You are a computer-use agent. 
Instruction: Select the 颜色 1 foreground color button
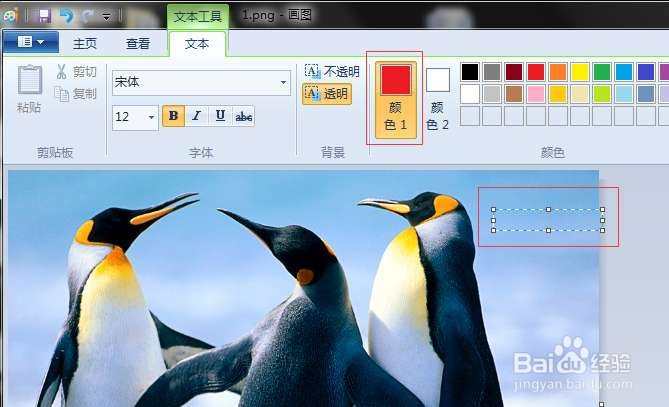pos(396,100)
